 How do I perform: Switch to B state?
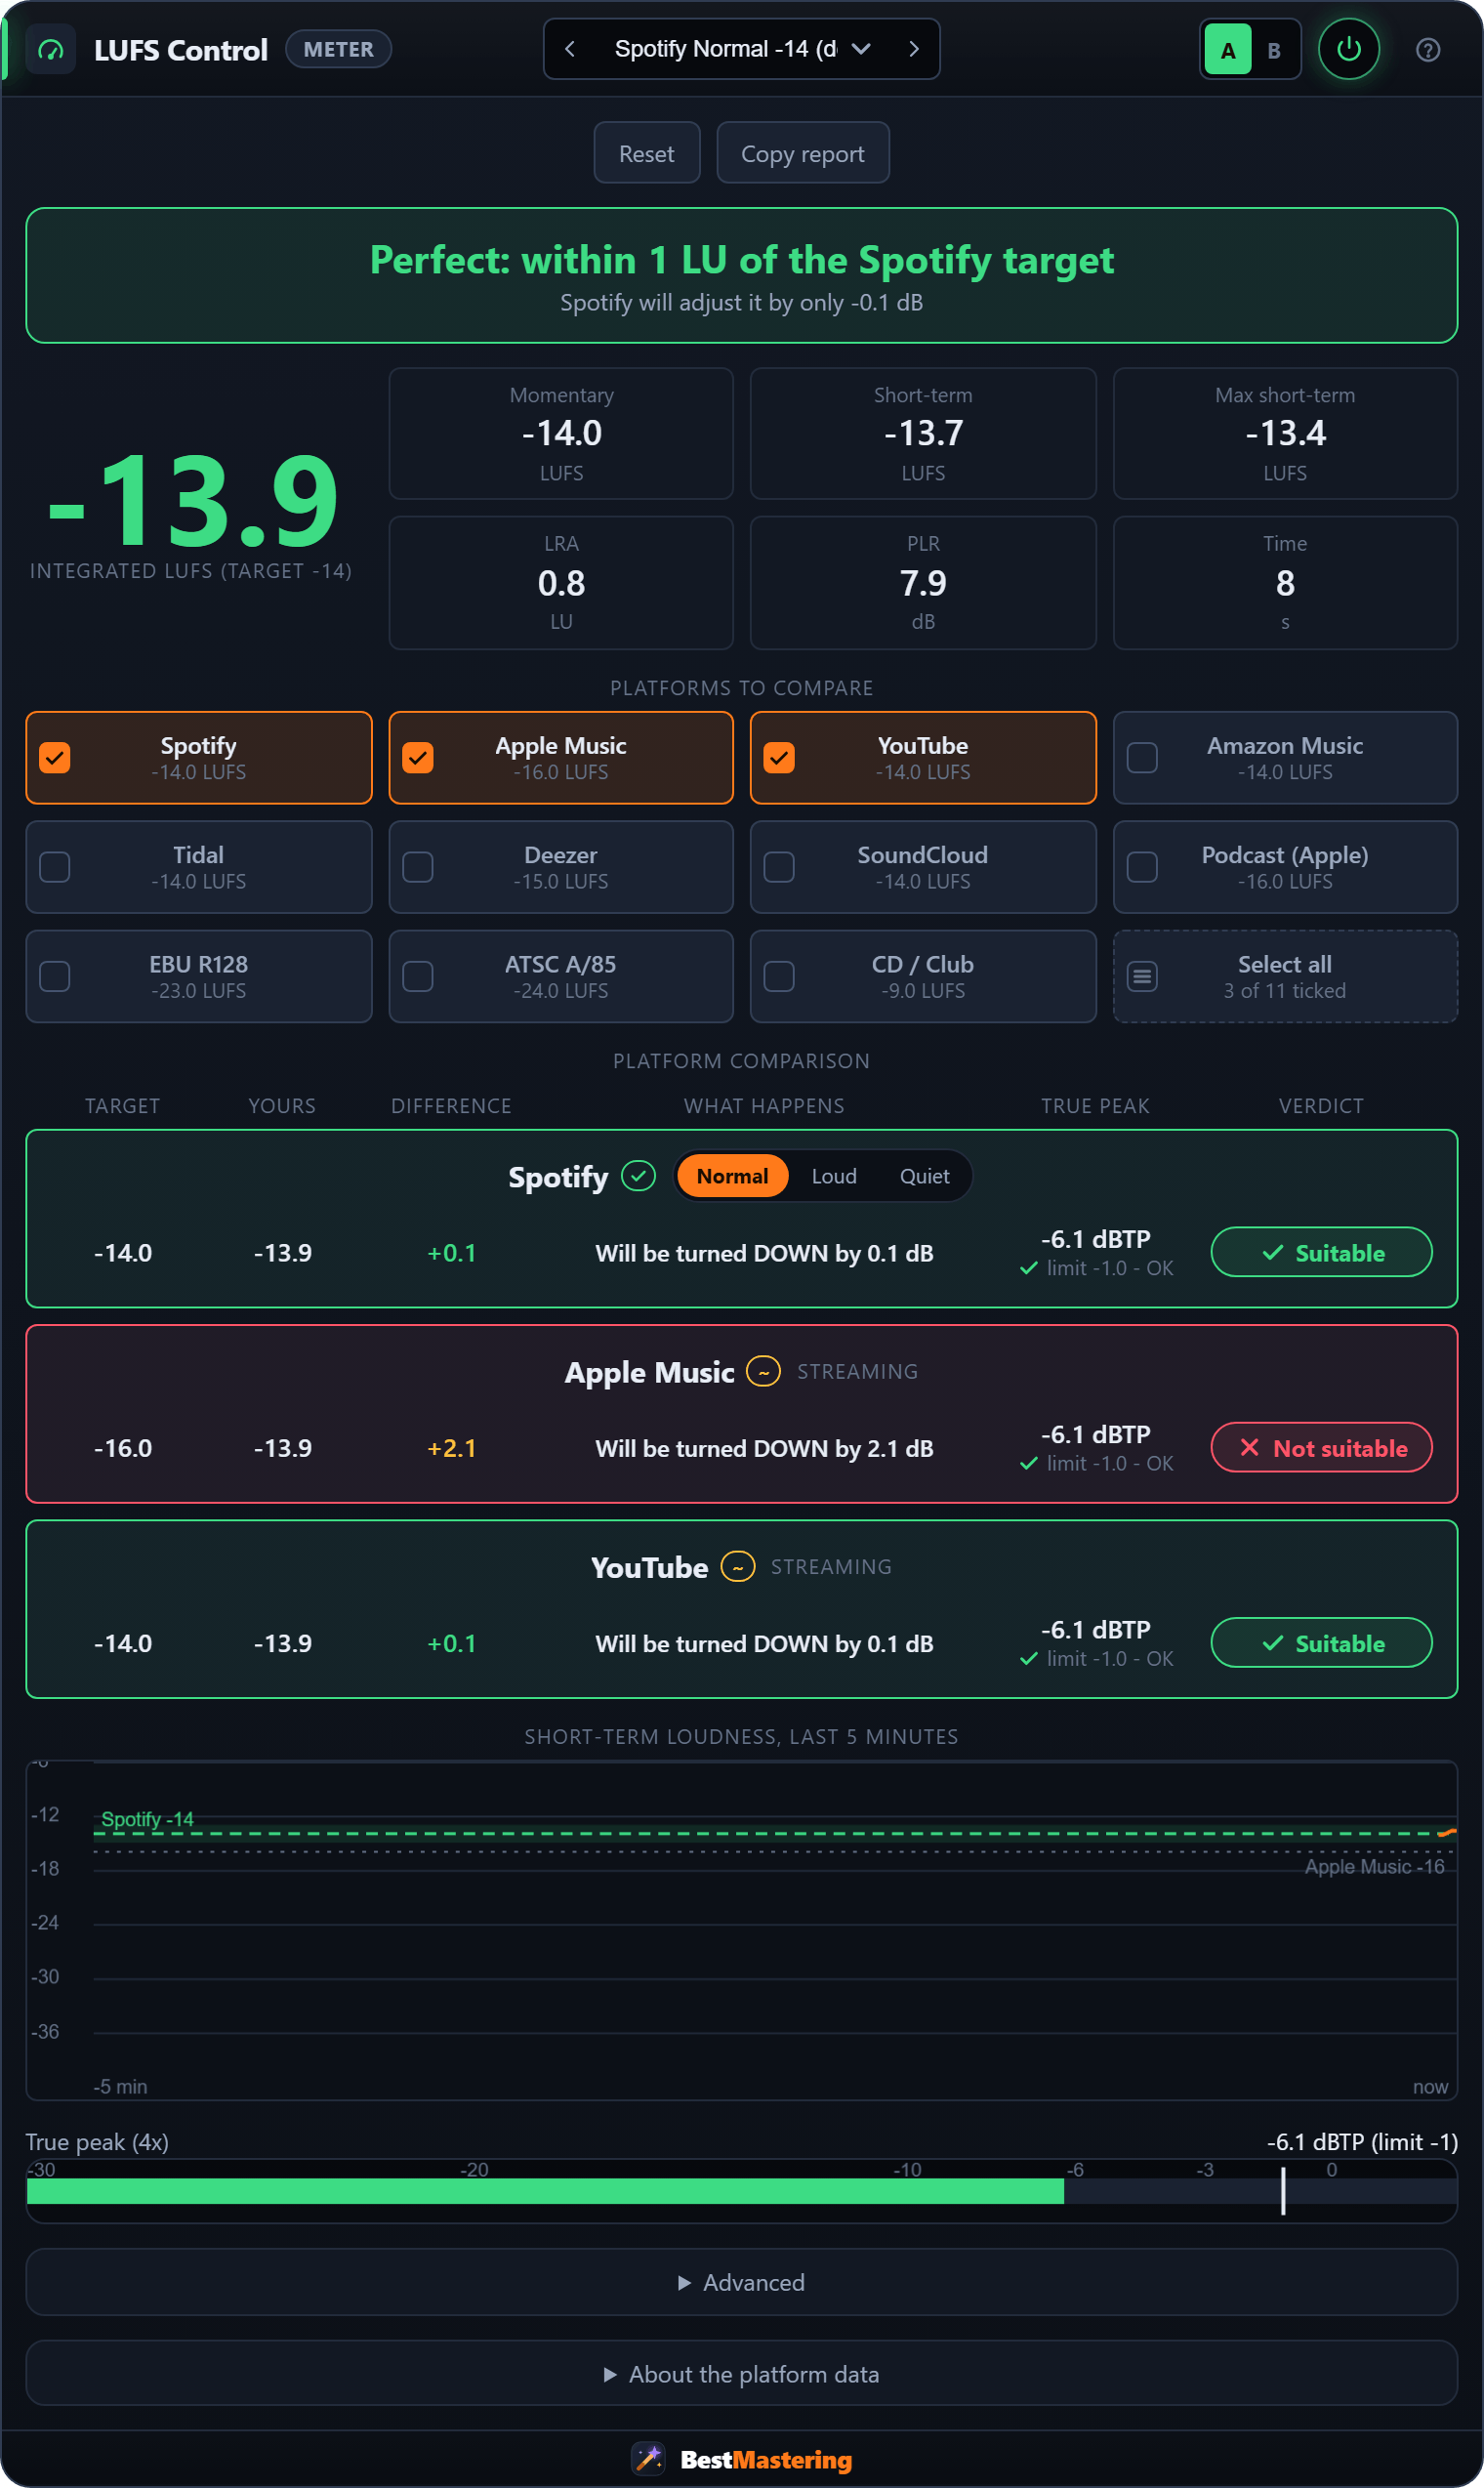click(1274, 50)
